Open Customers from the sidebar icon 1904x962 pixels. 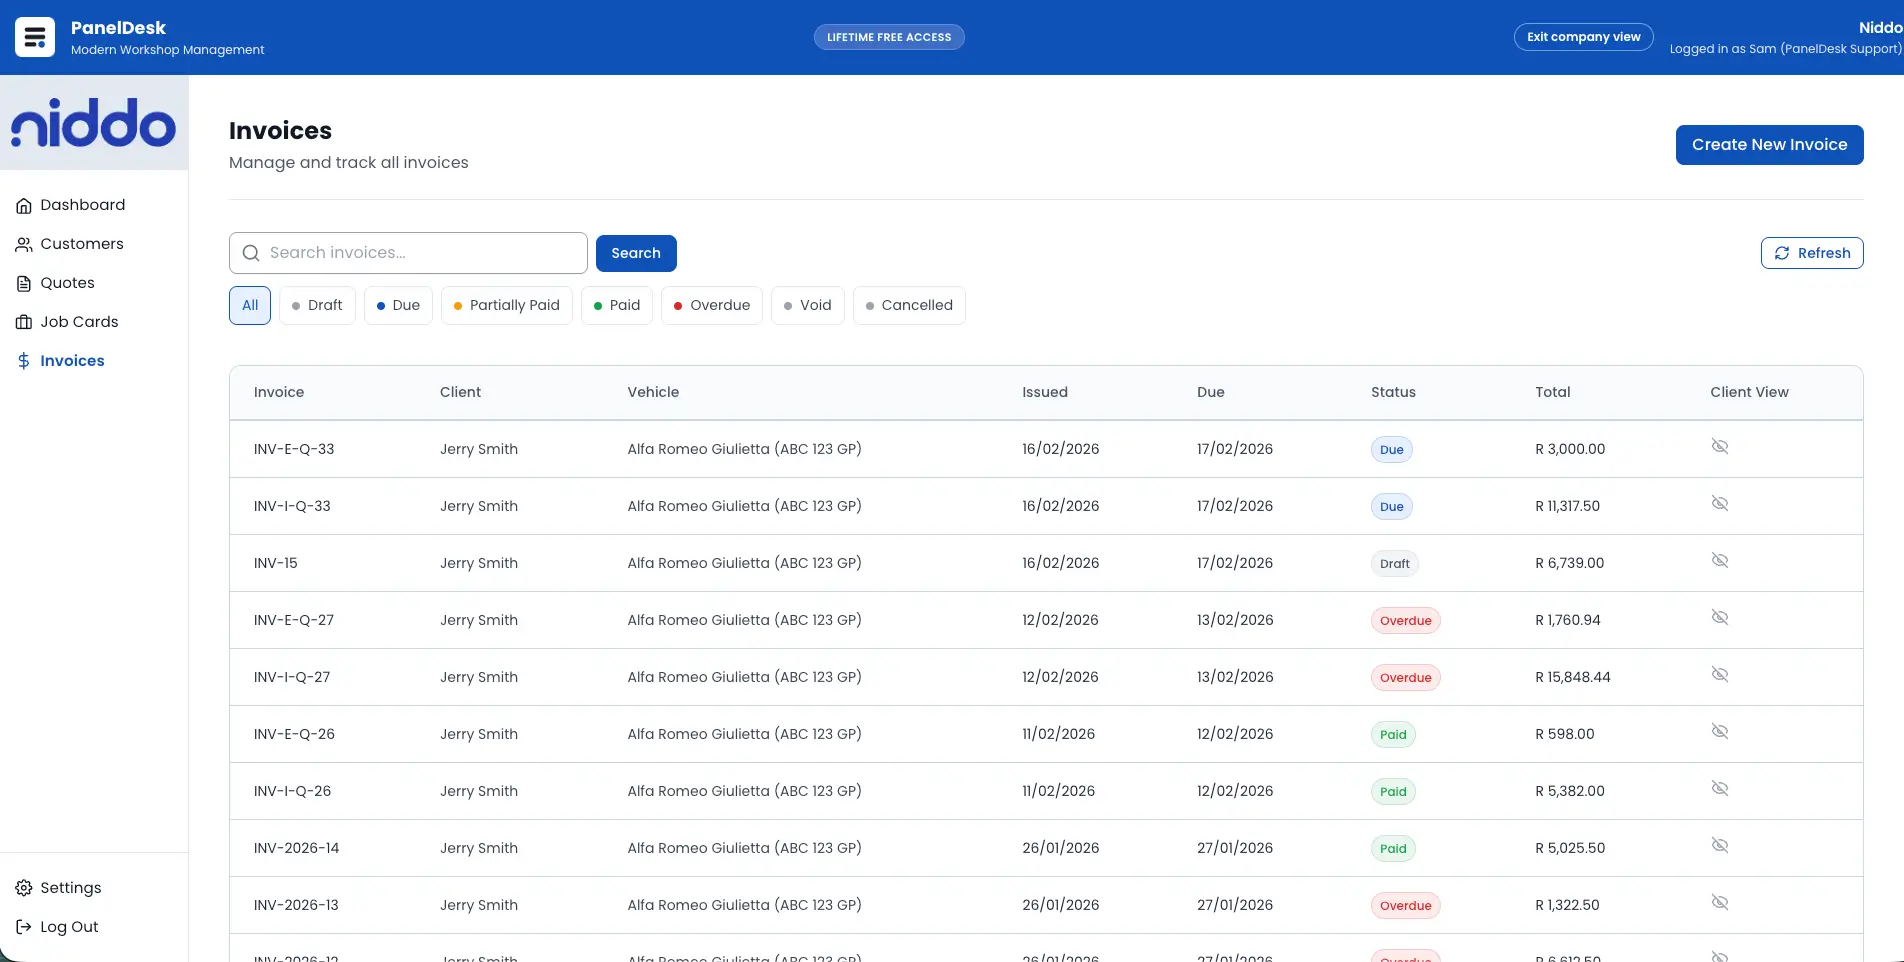24,243
